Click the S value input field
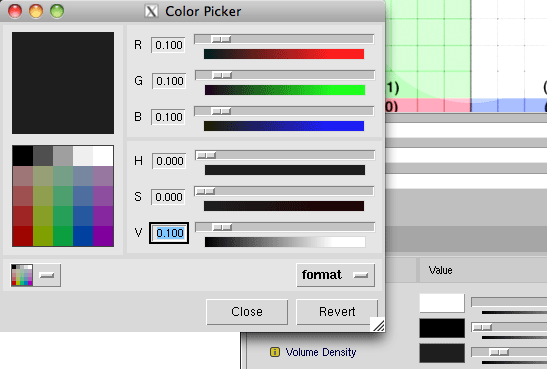Viewport: 547px width, 369px height. 168,197
